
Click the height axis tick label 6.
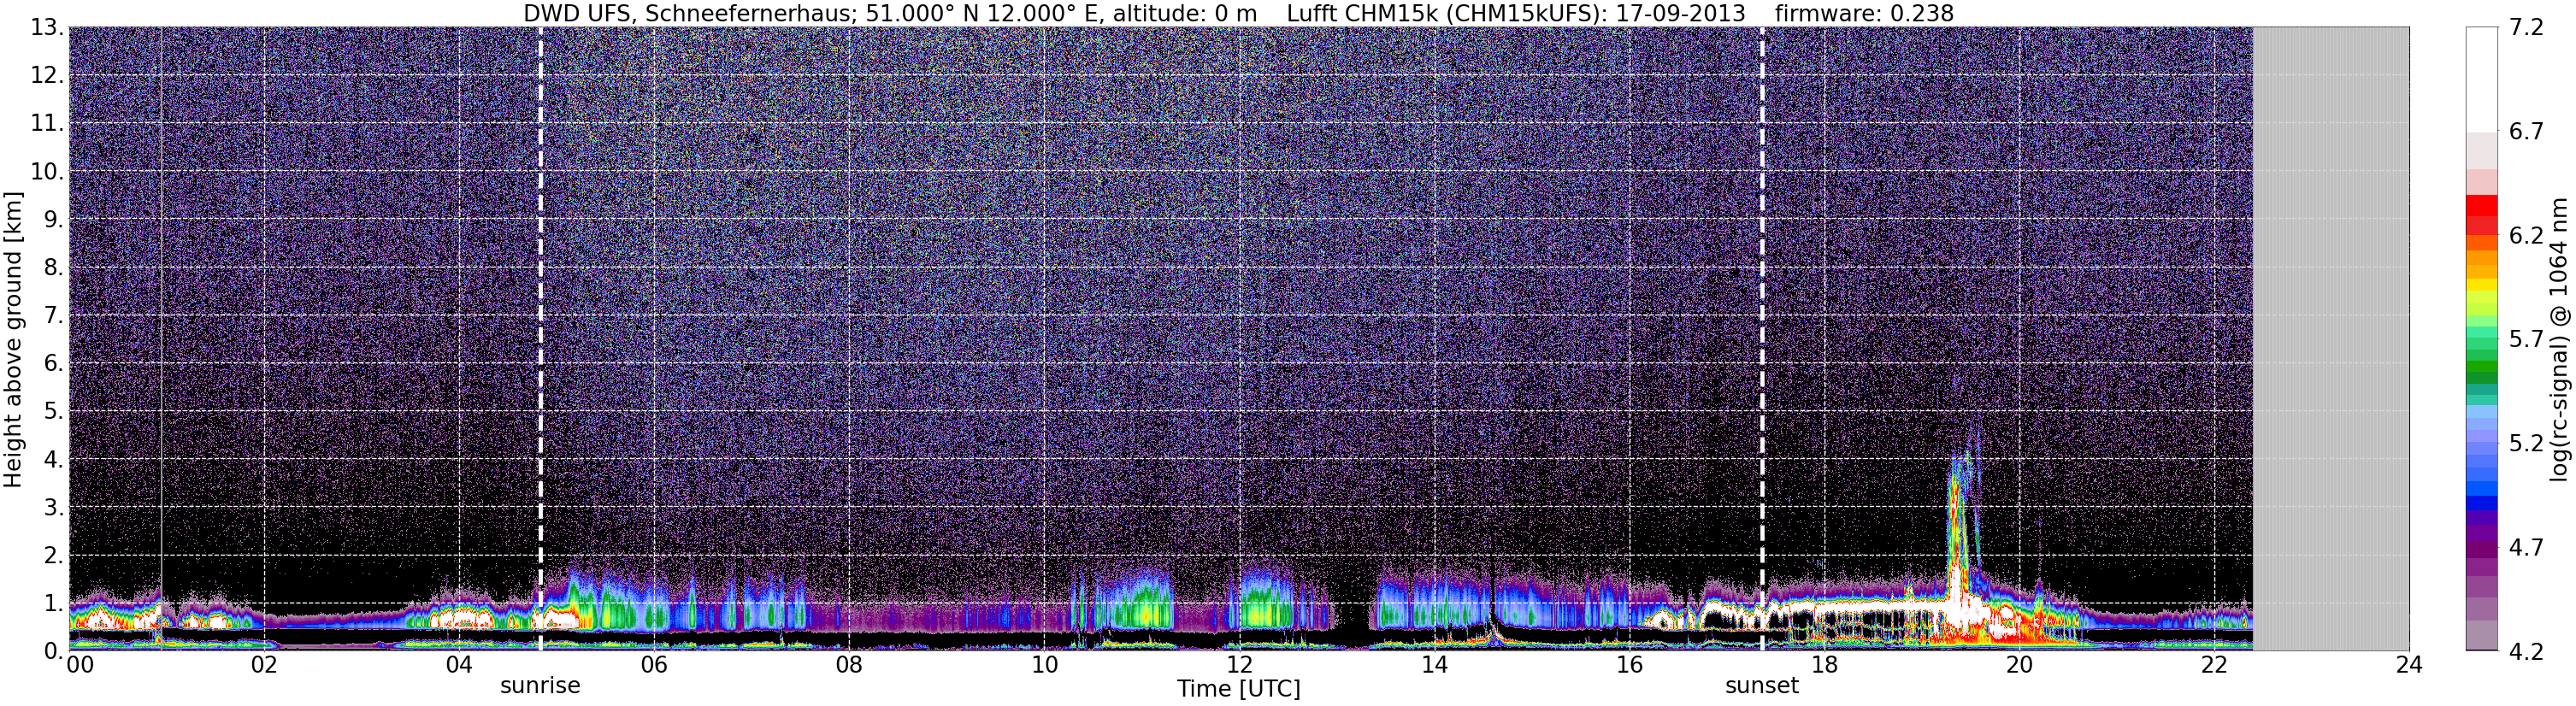pos(52,364)
